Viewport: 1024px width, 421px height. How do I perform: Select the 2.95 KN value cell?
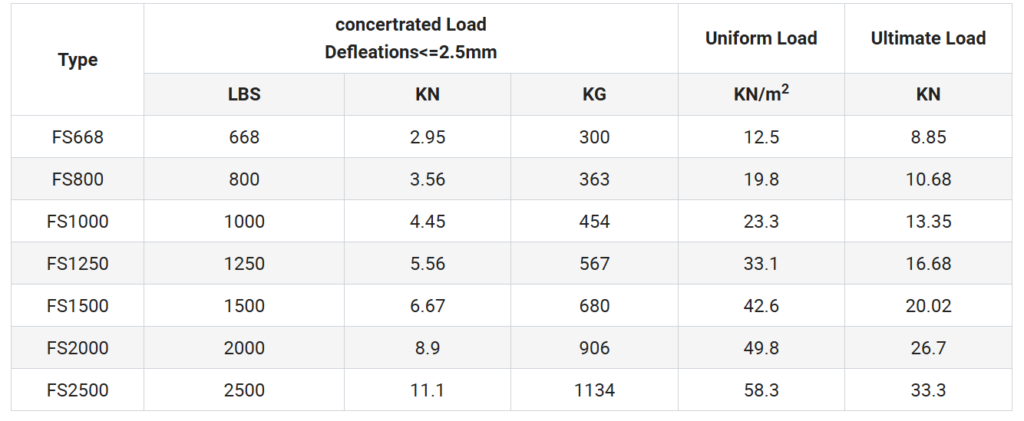click(427, 137)
